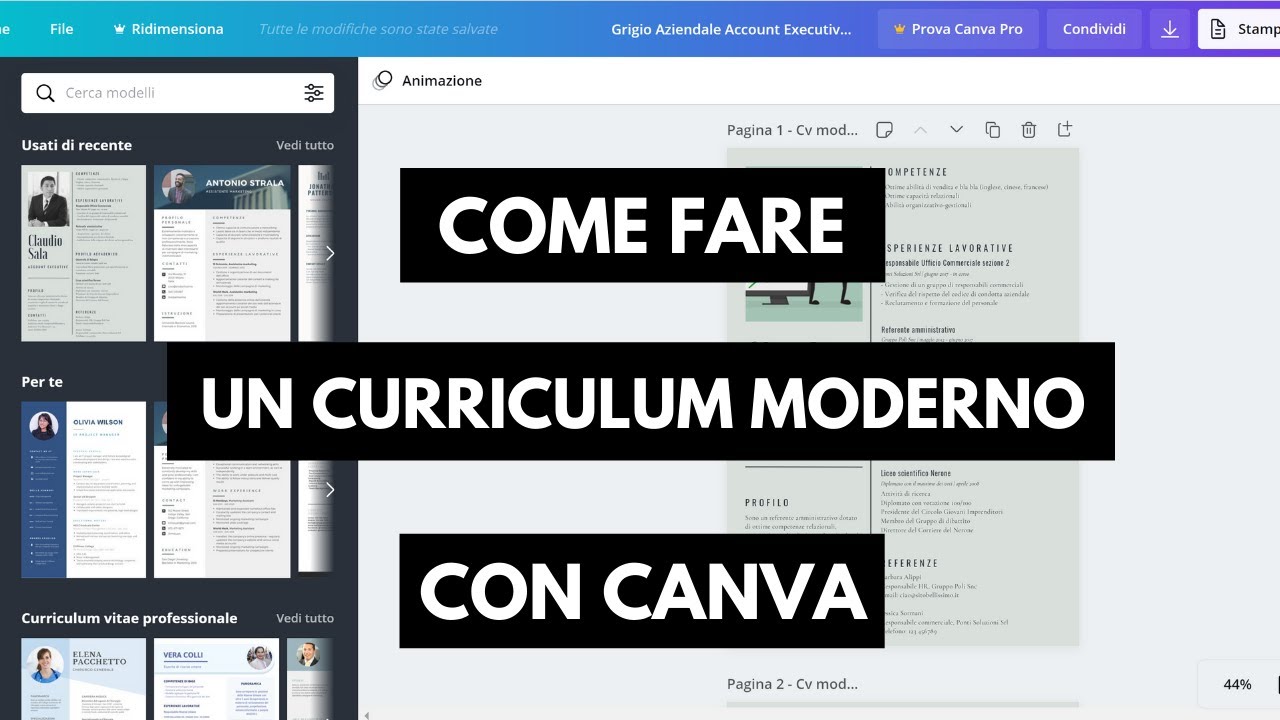Click the Cerca modelli search field
1280x720 pixels.
pyautogui.click(x=178, y=93)
